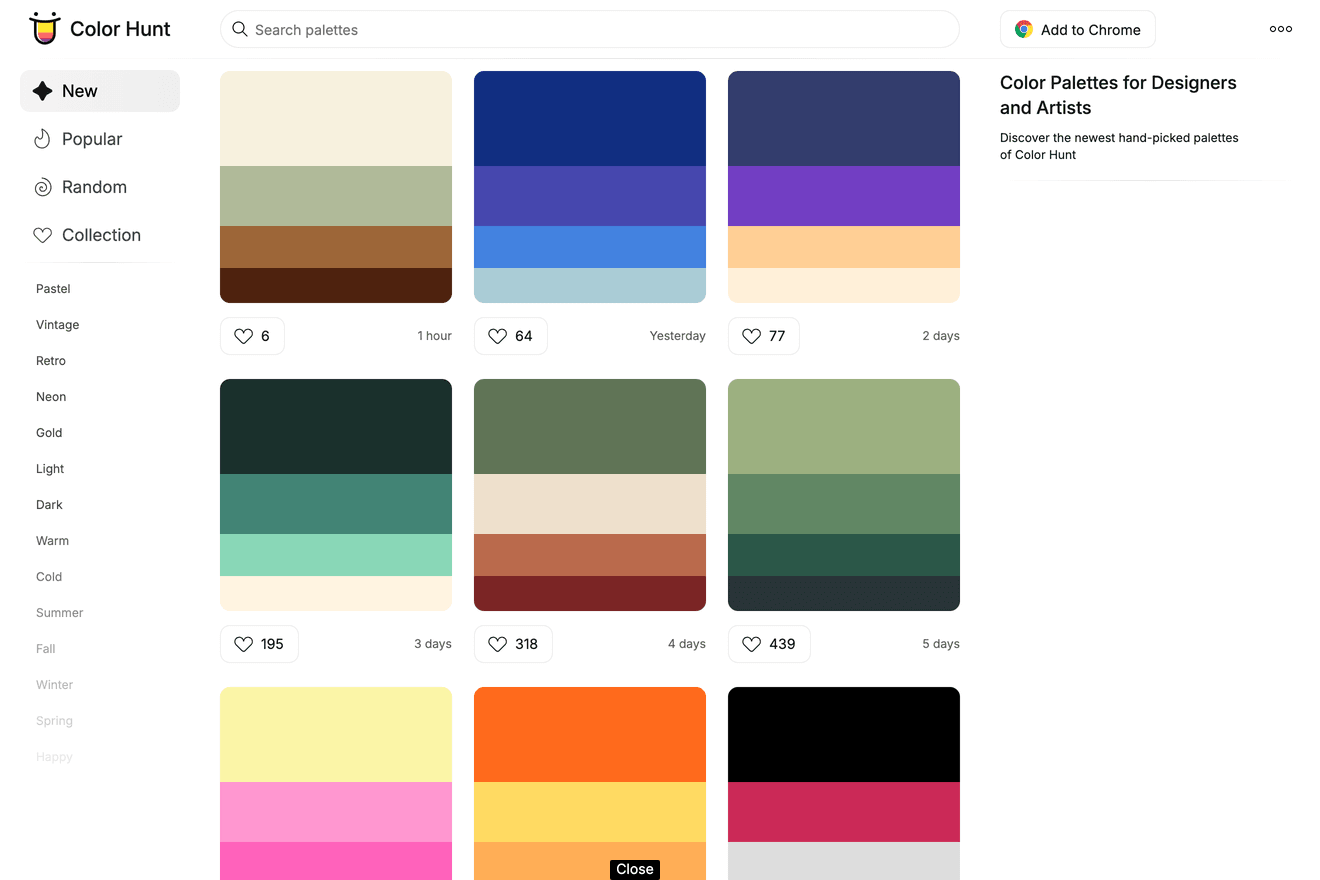
Task: Like the palette with 6 likes
Action: [252, 336]
